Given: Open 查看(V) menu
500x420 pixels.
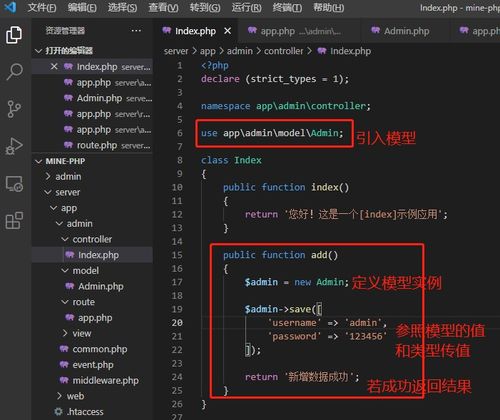Looking at the screenshot, I should [163, 7].
